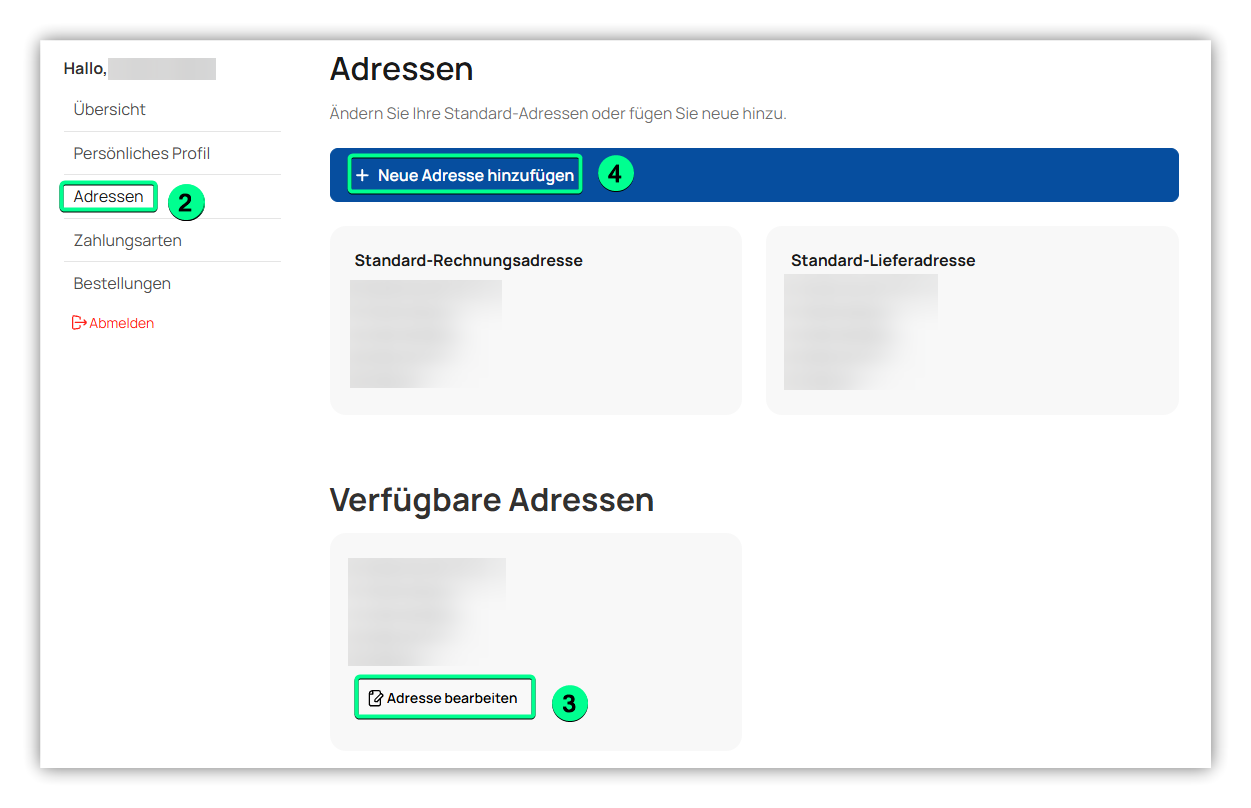Click the Standard-Lieferadresse heading
The height and width of the screenshot is (808, 1251).
[883, 260]
